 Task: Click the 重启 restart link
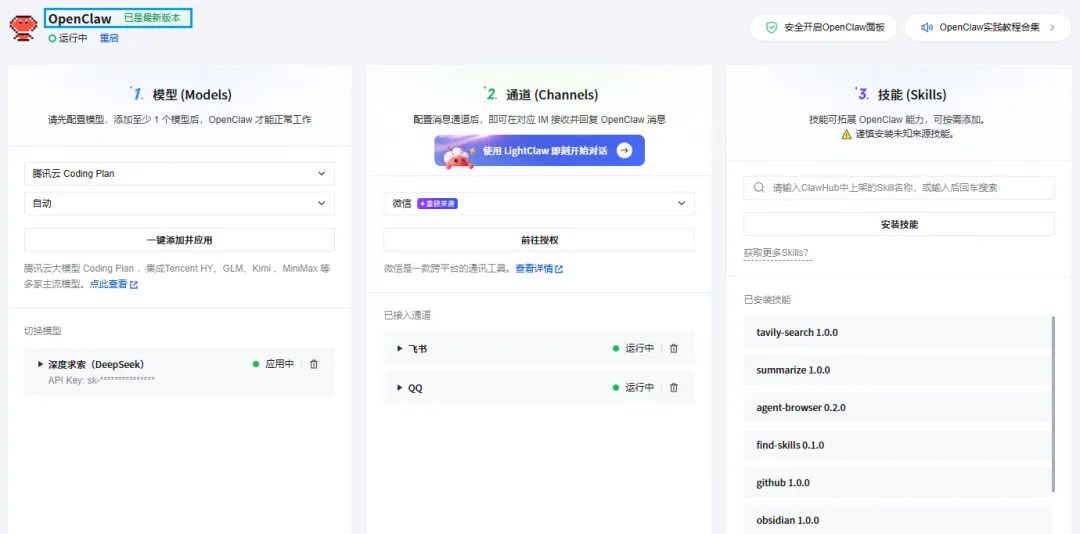pos(109,39)
